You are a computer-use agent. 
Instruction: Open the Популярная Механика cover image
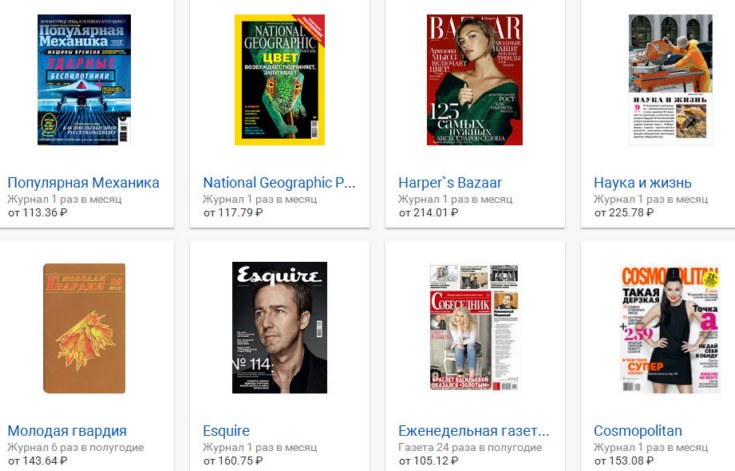click(x=84, y=80)
